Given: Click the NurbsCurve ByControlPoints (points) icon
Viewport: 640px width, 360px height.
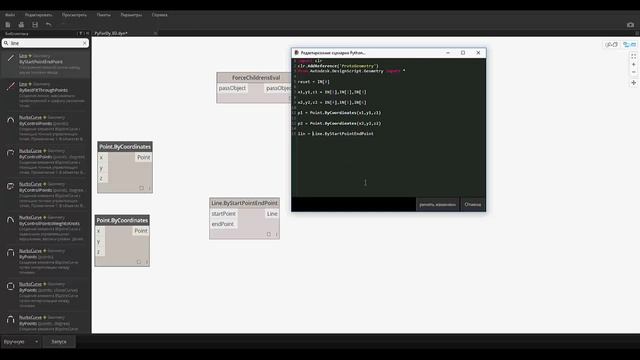Looking at the screenshot, I should point(11,120).
